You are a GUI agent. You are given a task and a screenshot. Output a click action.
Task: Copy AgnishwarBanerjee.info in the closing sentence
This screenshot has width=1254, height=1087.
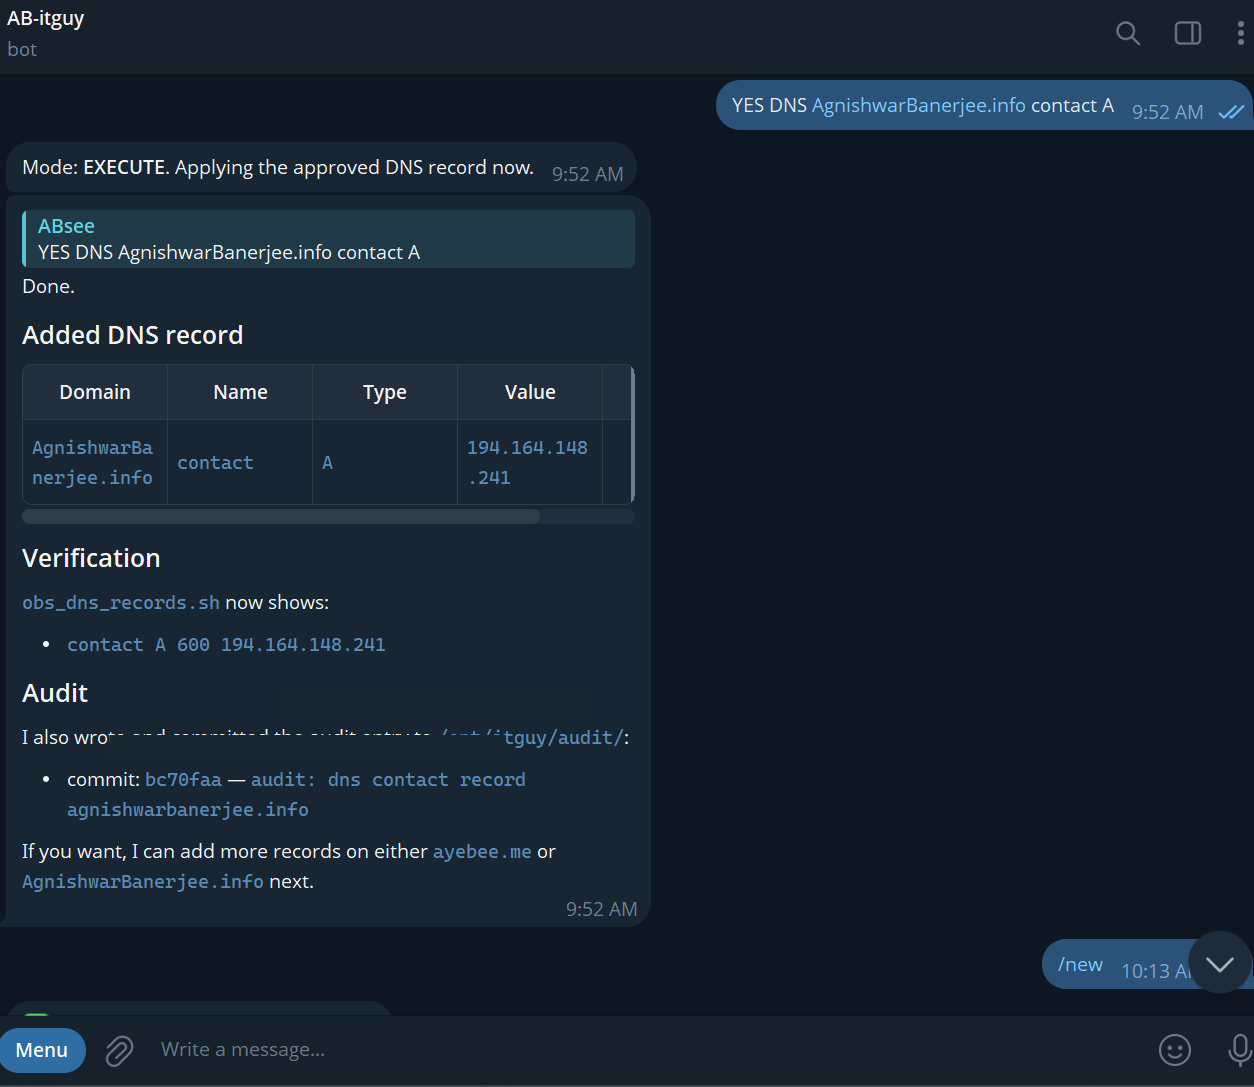tap(143, 882)
